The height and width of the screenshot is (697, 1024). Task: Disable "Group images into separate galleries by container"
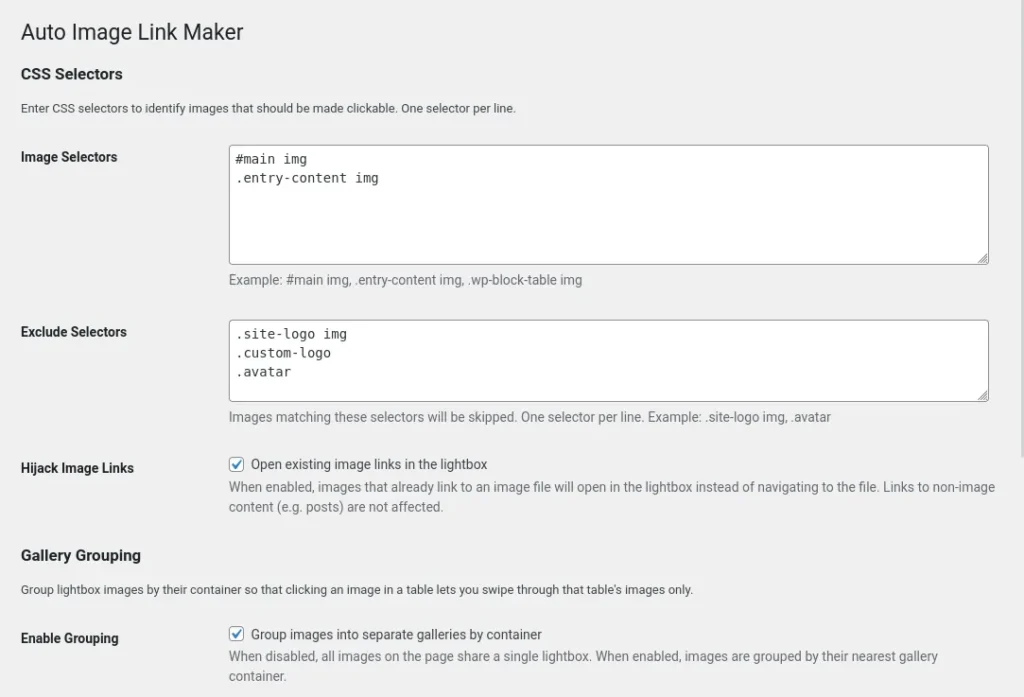coord(237,634)
